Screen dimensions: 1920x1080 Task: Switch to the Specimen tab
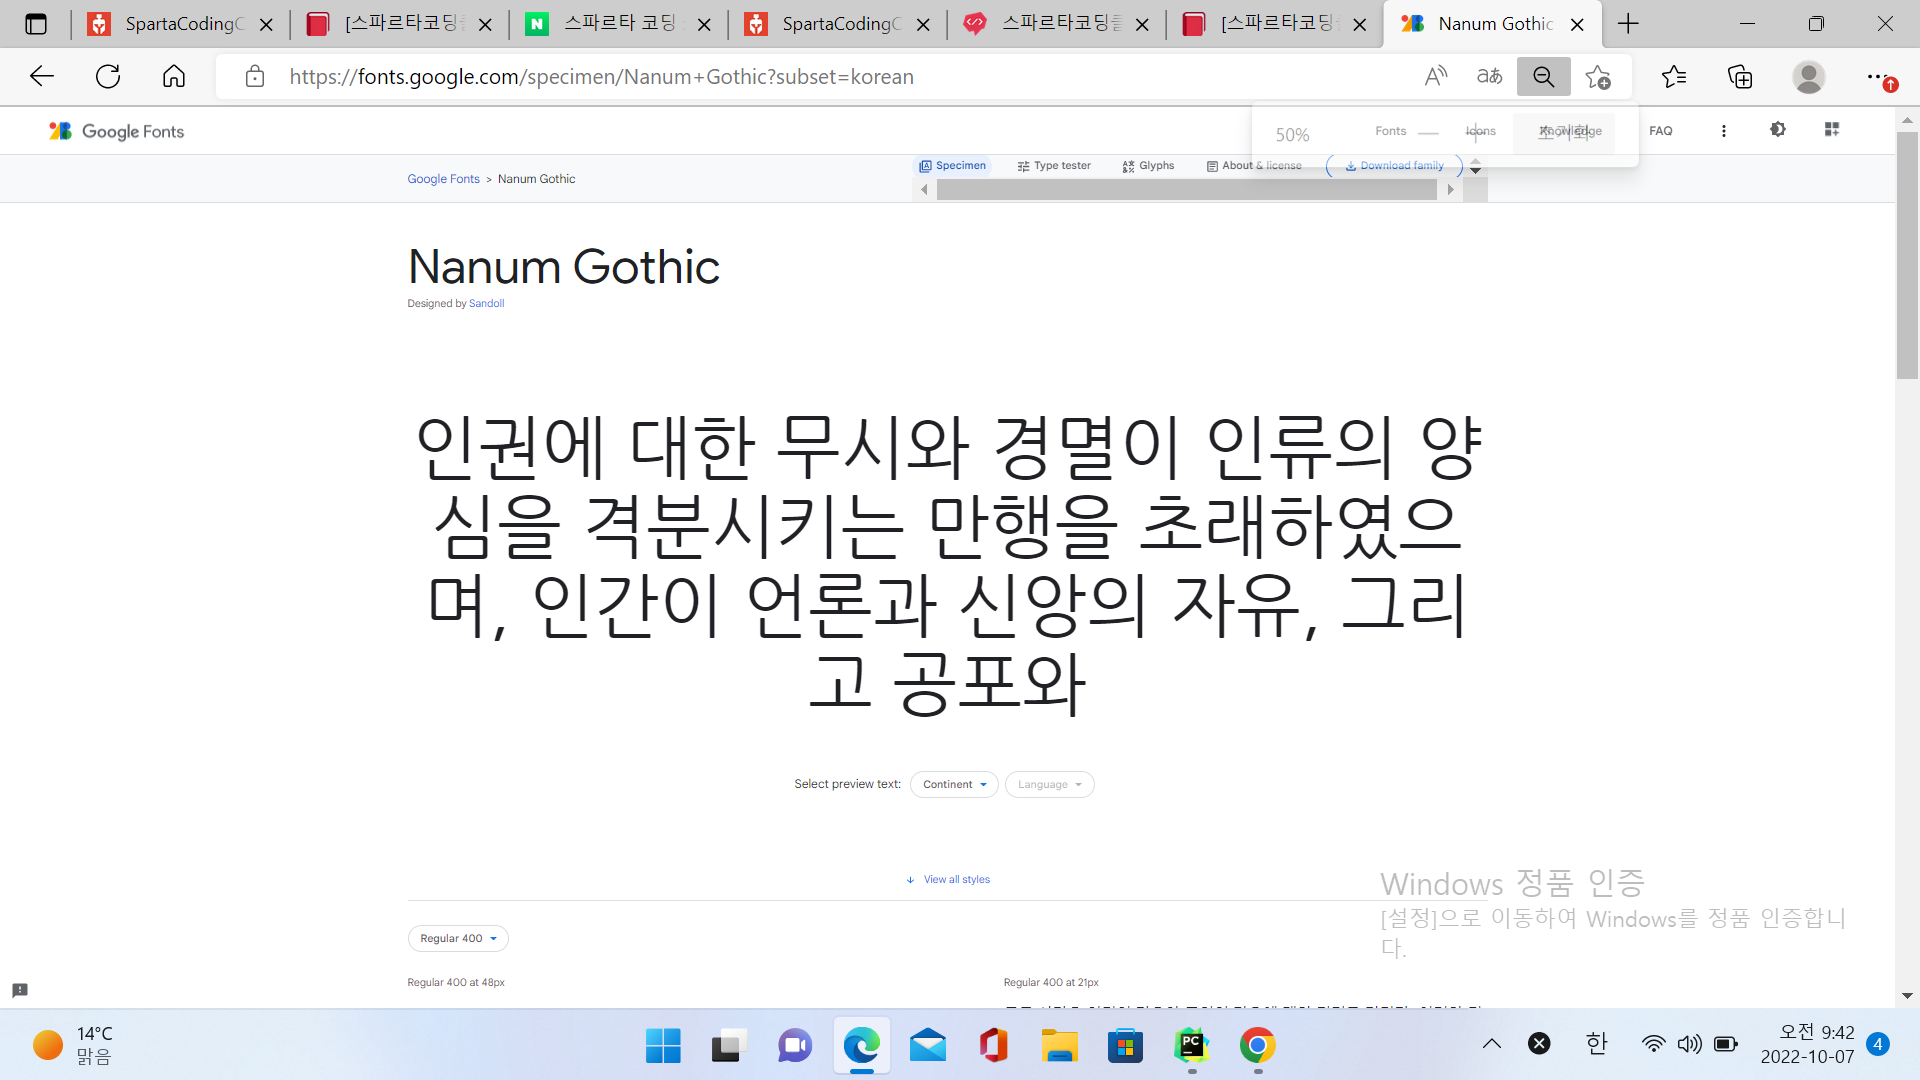pyautogui.click(x=953, y=166)
